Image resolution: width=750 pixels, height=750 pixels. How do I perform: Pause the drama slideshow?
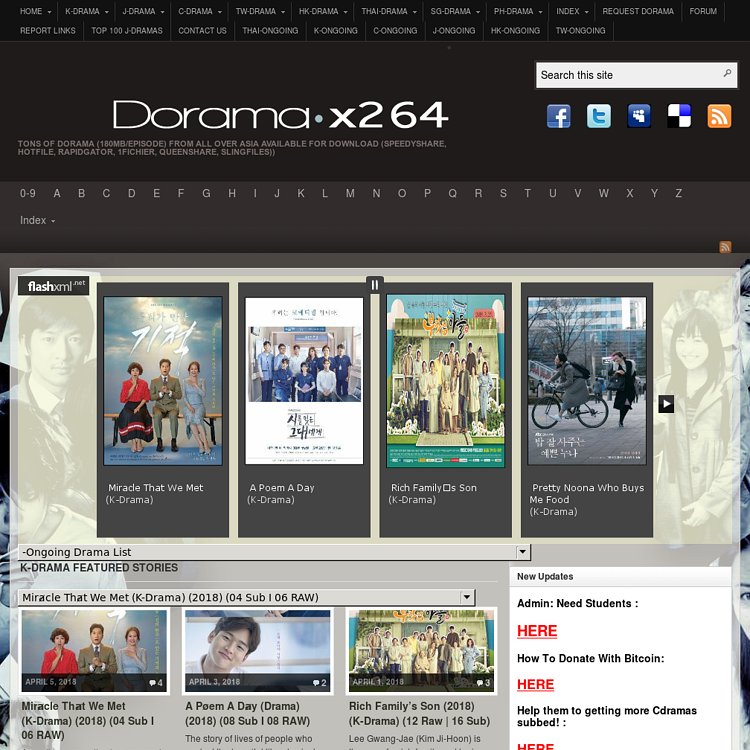(x=375, y=285)
